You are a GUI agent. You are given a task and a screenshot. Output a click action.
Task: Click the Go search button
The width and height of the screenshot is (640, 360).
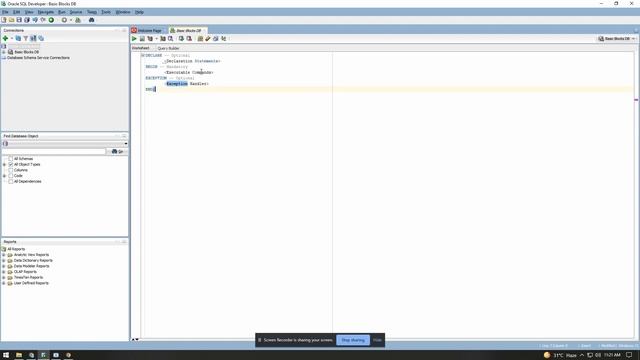pyautogui.click(x=118, y=151)
